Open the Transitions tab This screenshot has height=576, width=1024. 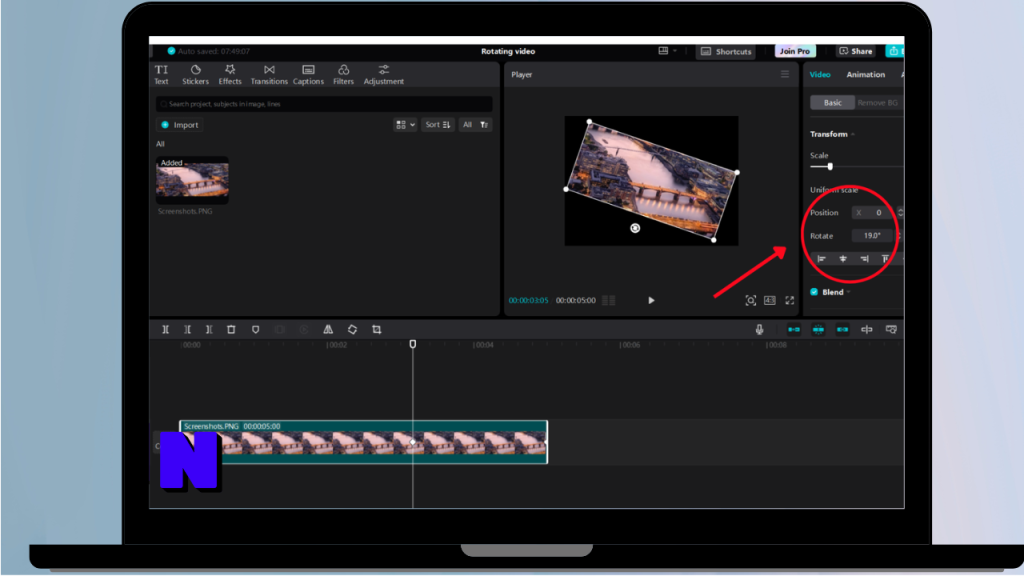click(x=269, y=74)
